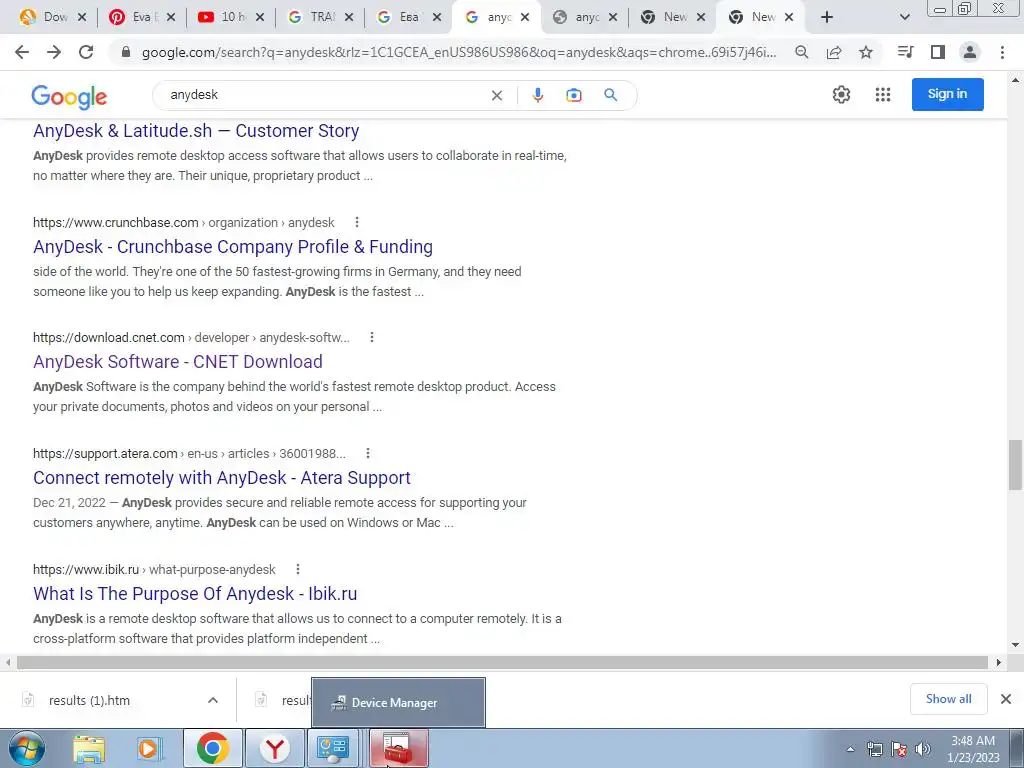
Task: Switch to Chrome on the taskbar
Action: pos(212,748)
